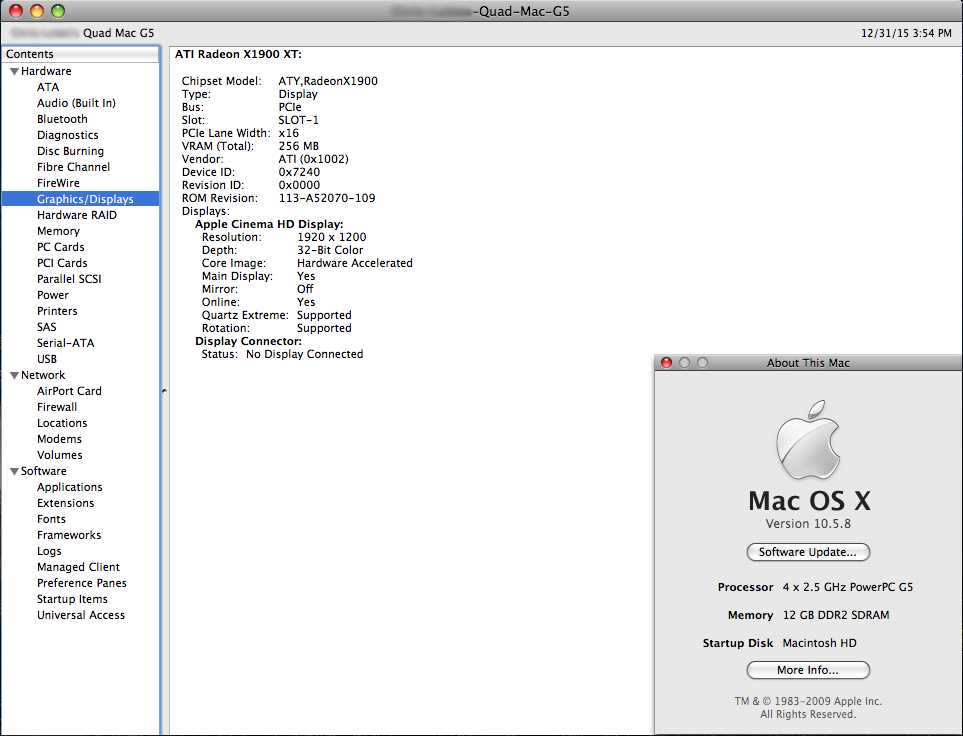Screen dimensions: 963x736
Task: Select Preference Panes entry
Action: (x=82, y=583)
